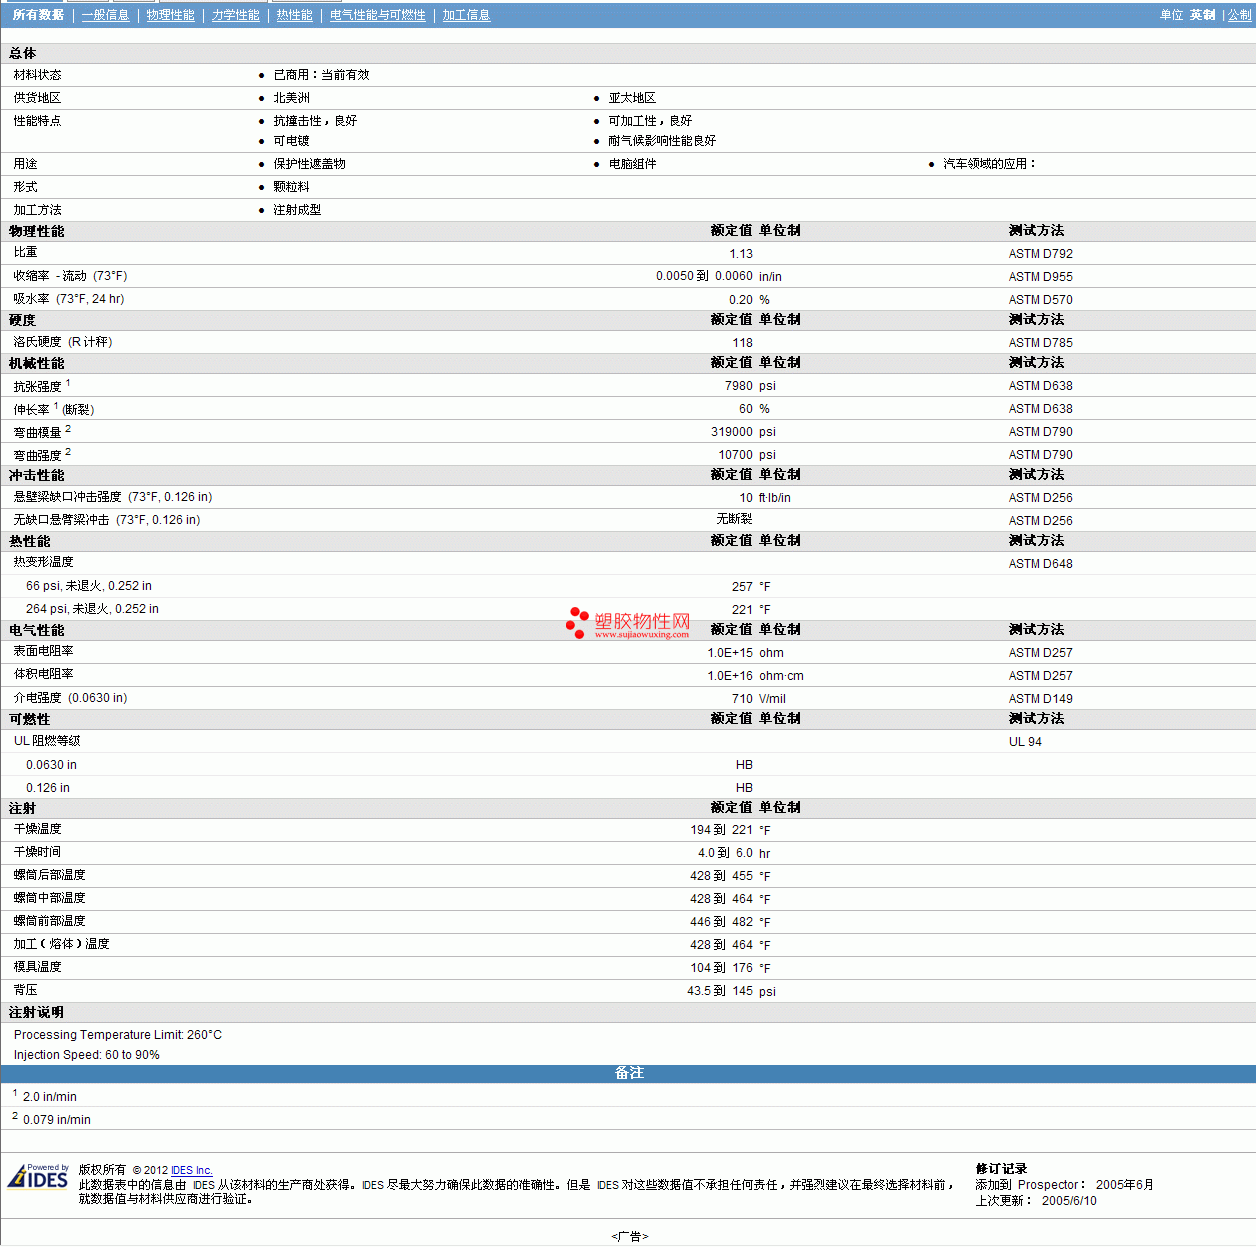Click the 干燥温度 row label
This screenshot has height=1247, width=1256.
coord(37,829)
